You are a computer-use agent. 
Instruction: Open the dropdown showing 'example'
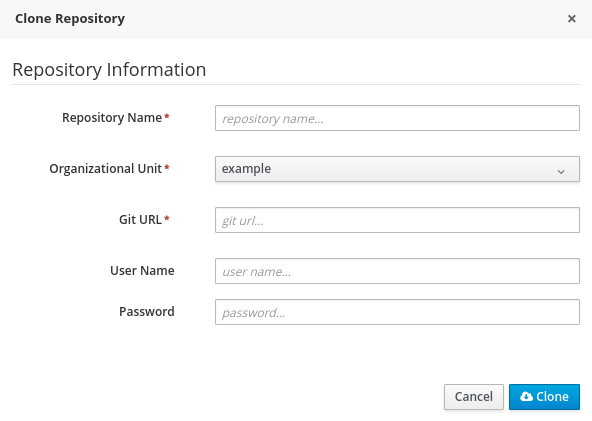(397, 169)
